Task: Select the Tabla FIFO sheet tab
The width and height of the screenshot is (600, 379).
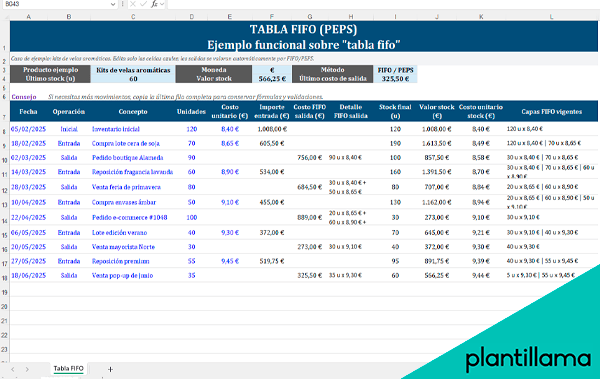Action: [68, 368]
